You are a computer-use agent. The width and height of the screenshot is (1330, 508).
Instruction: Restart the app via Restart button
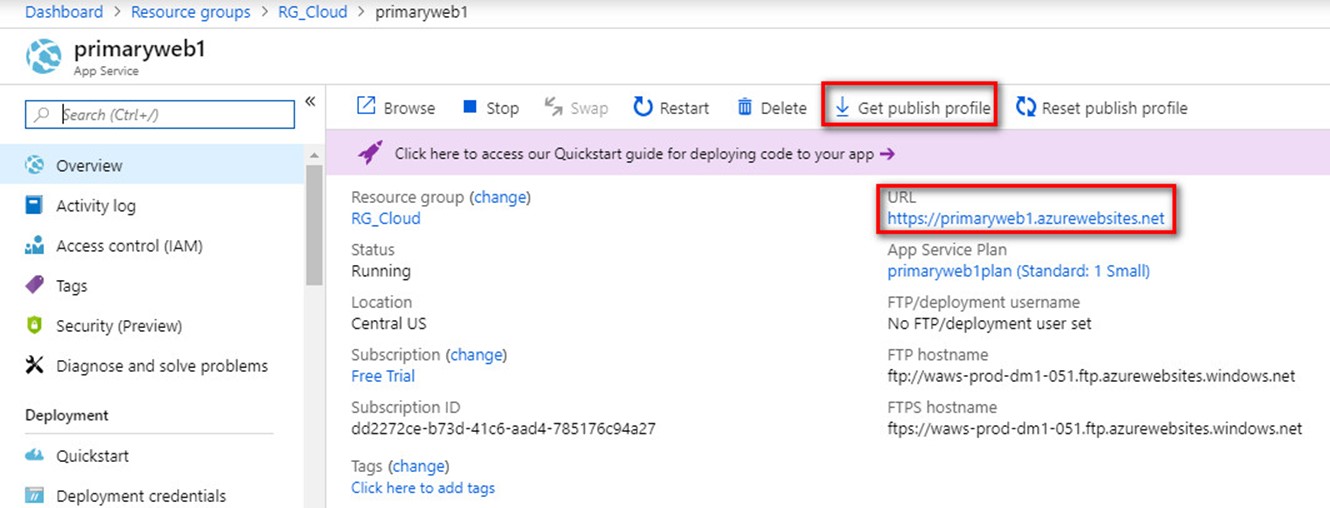[671, 108]
